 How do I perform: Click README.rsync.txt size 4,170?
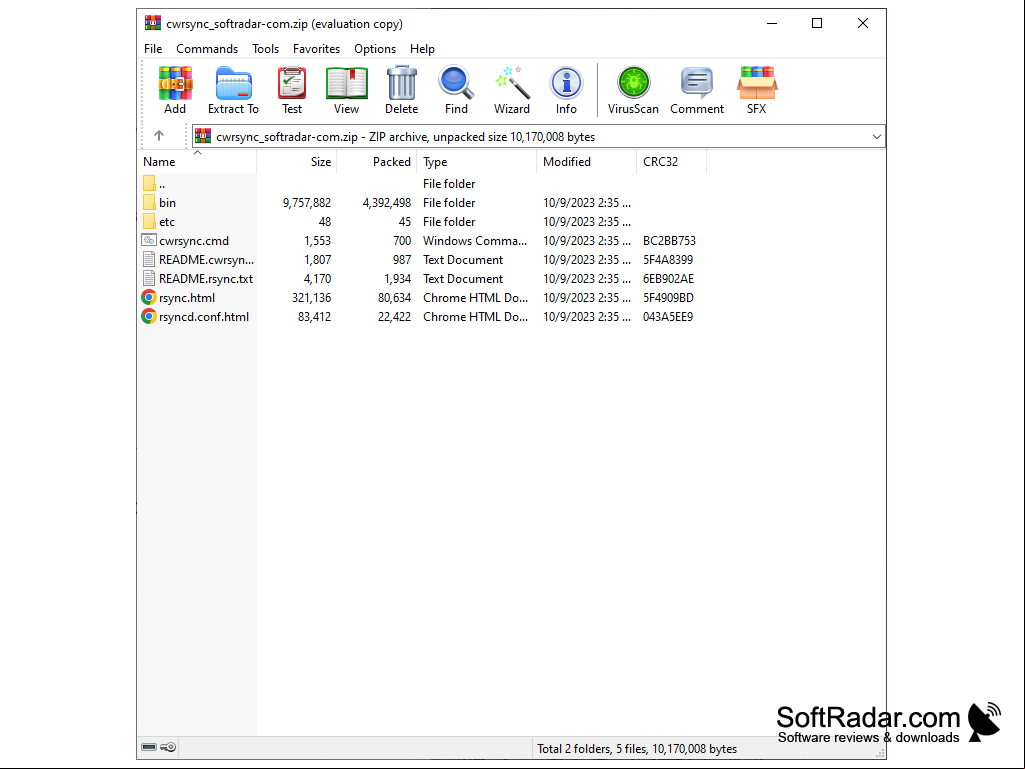(318, 279)
